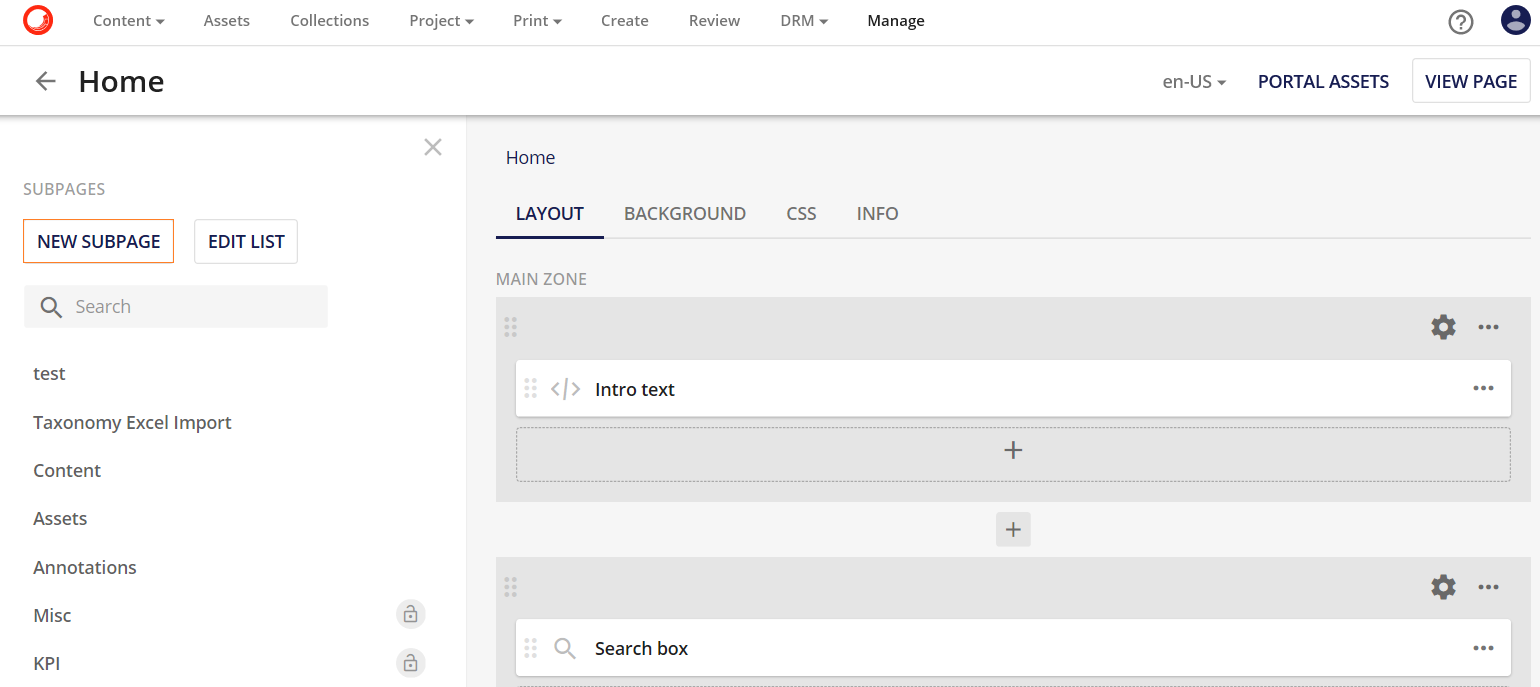Click the circular logo in the top left
1540x687 pixels.
point(38,19)
